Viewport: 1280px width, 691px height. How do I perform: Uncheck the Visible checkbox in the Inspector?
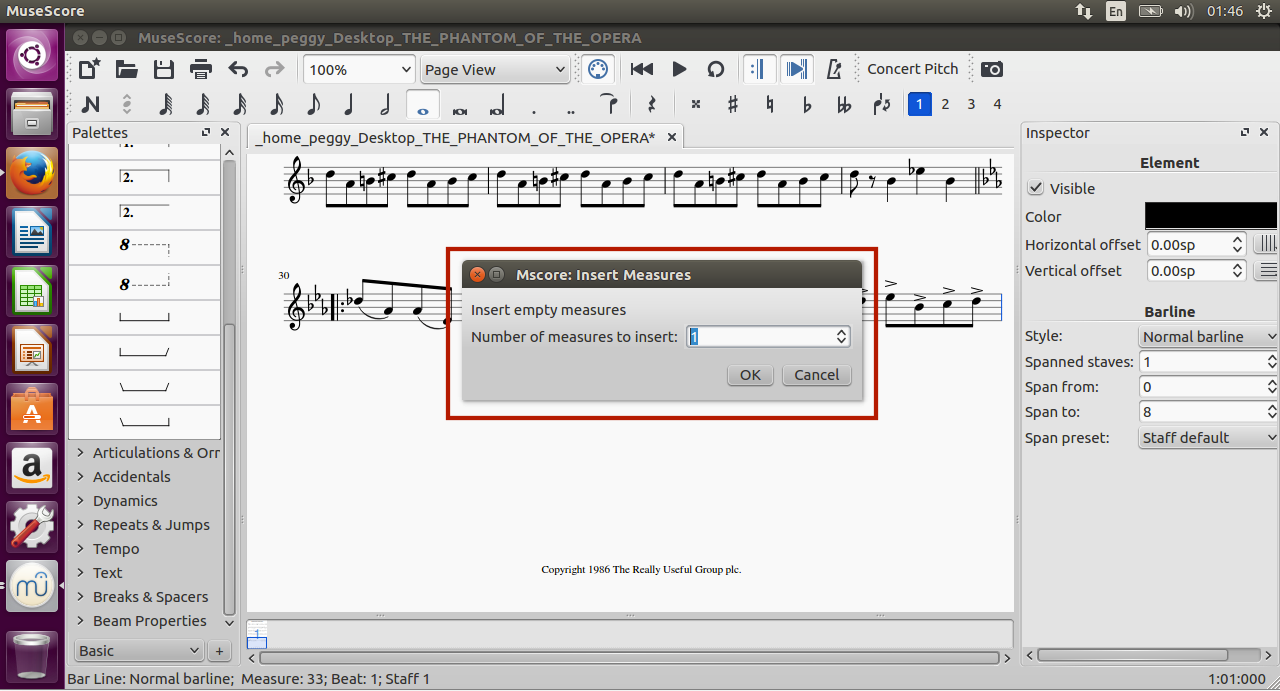pyautogui.click(x=1036, y=188)
